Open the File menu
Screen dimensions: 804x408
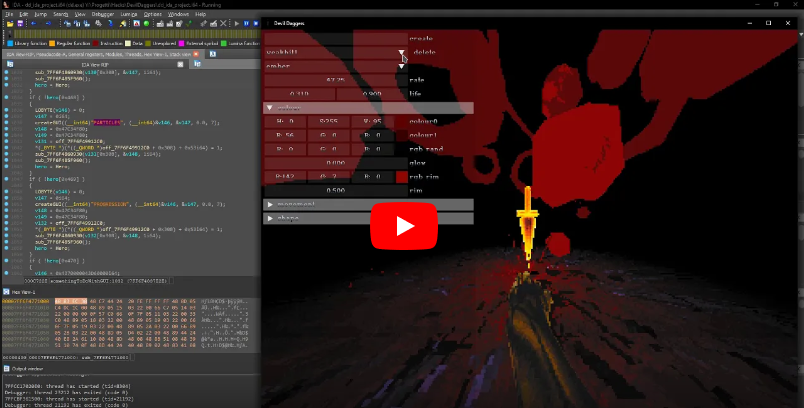point(9,14)
